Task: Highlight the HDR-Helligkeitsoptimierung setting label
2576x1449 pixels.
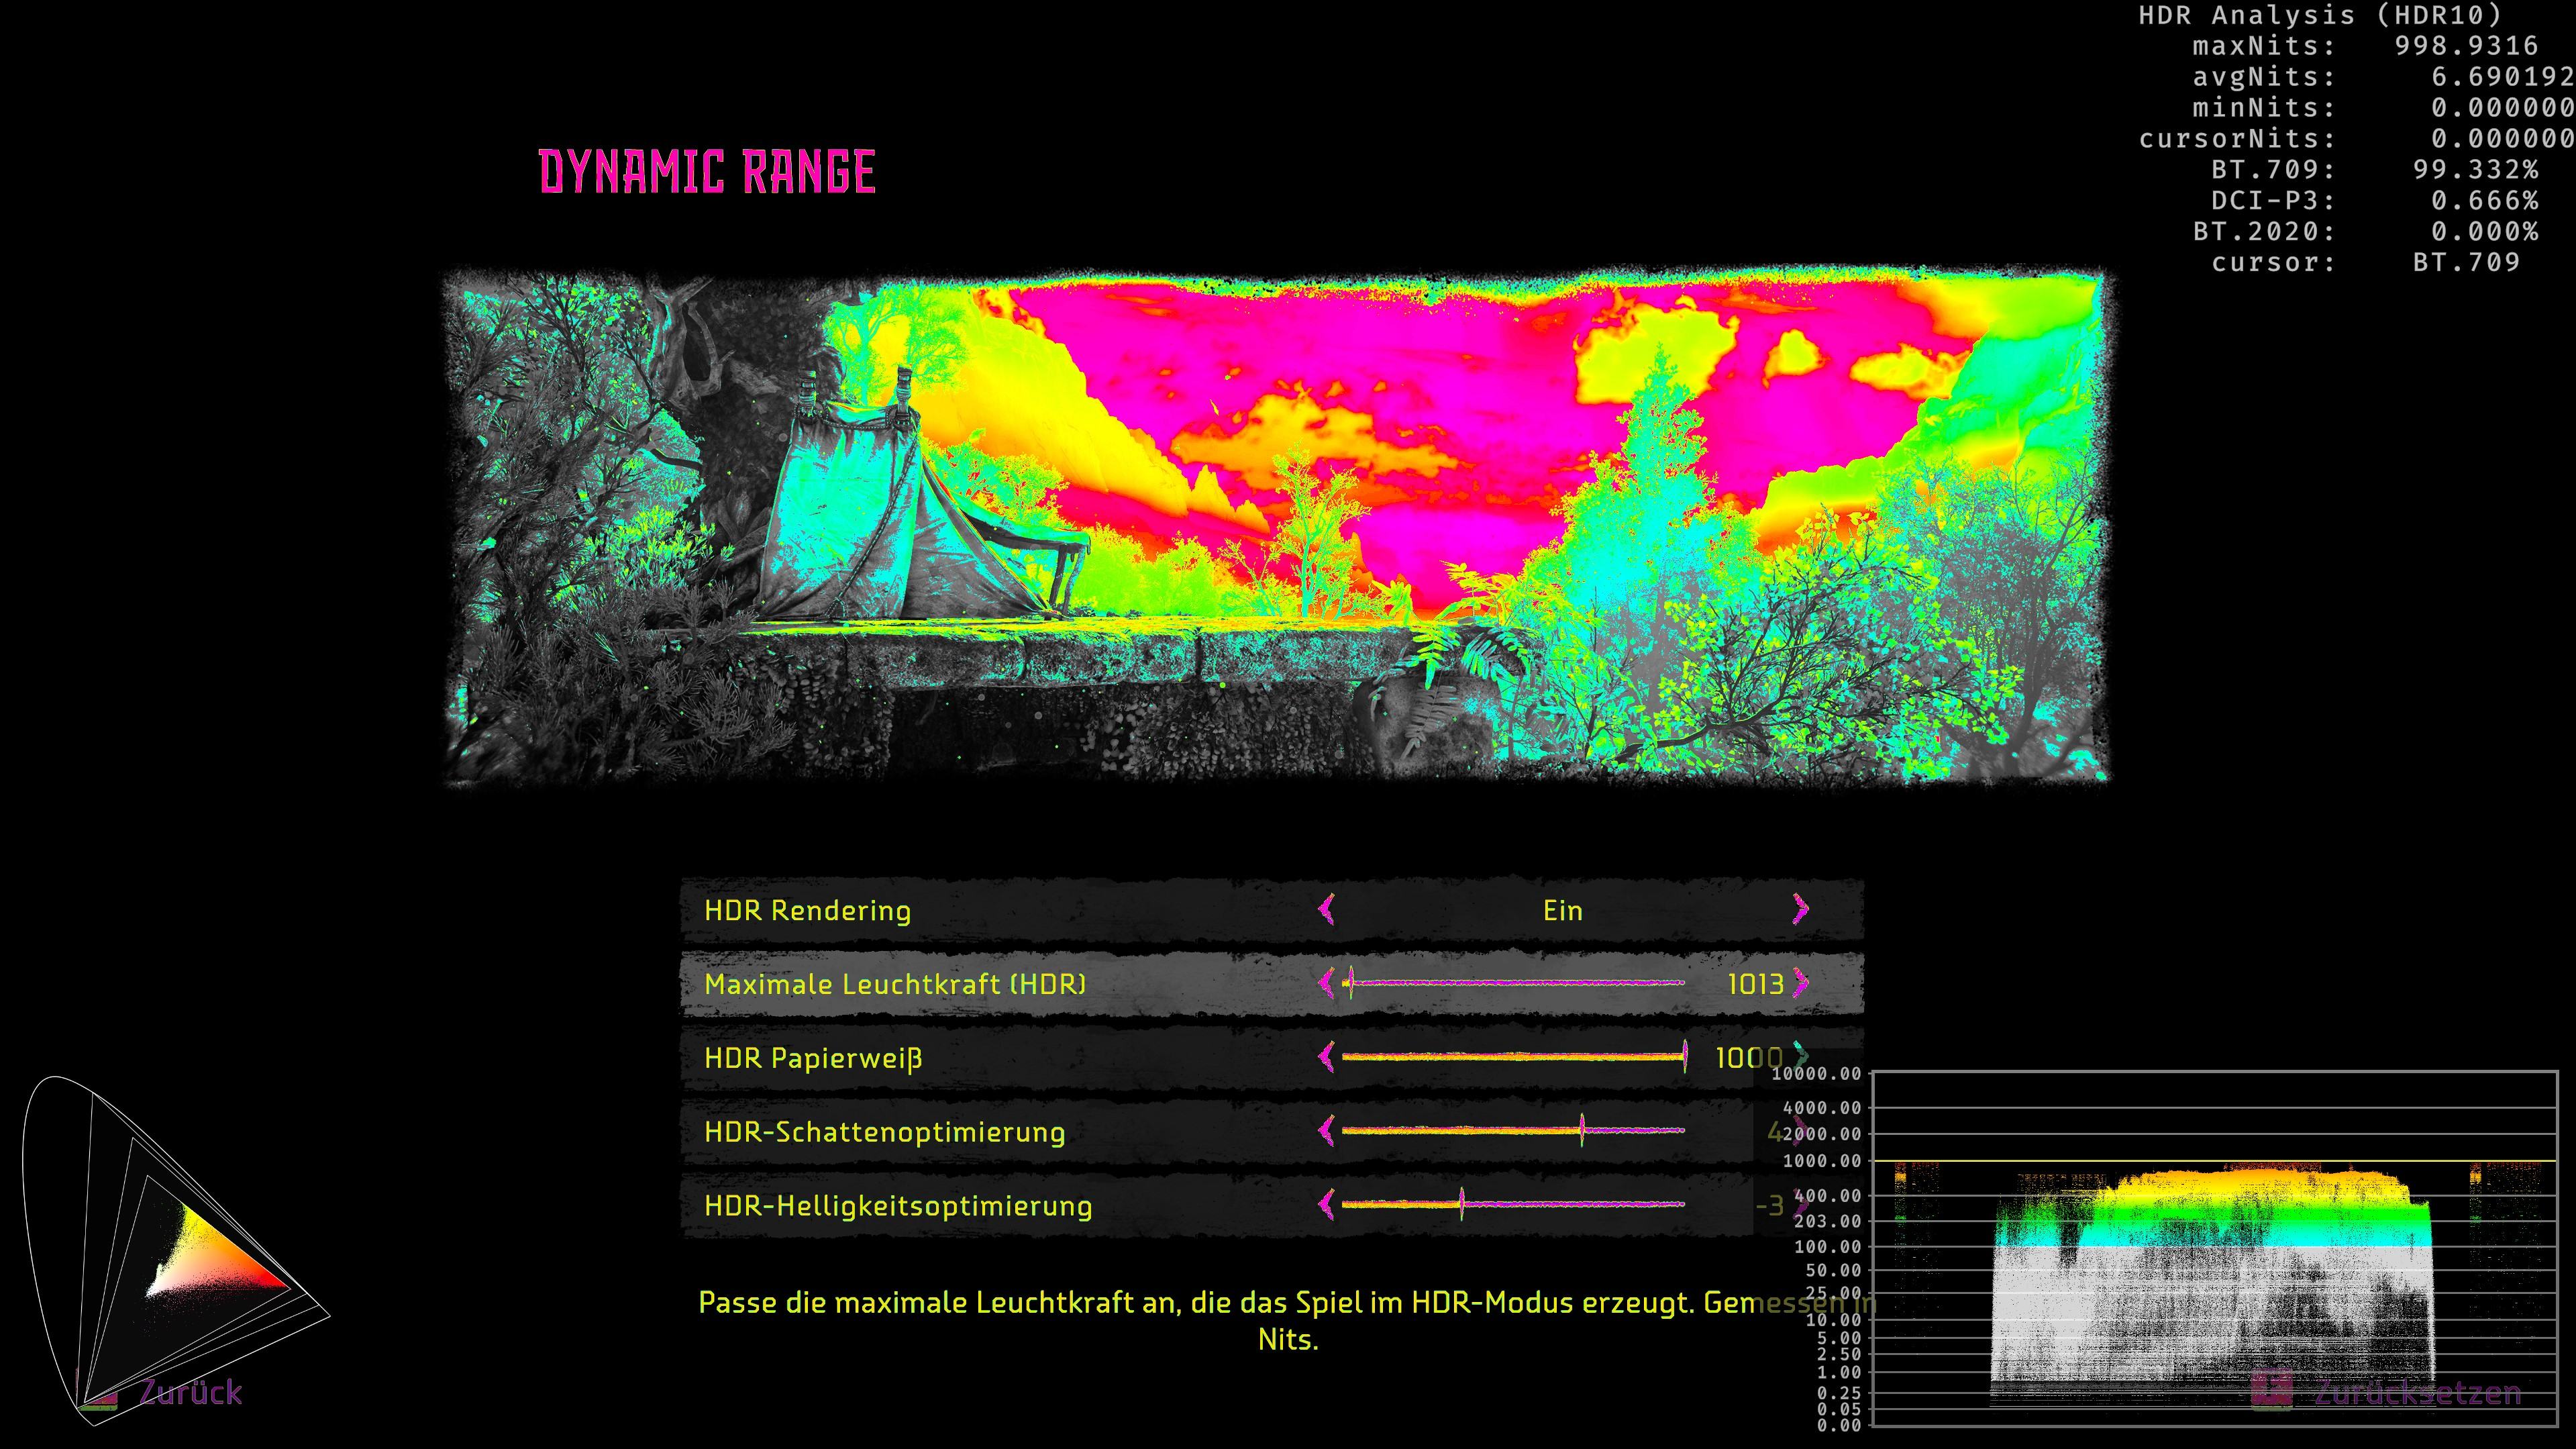Action: click(898, 1206)
